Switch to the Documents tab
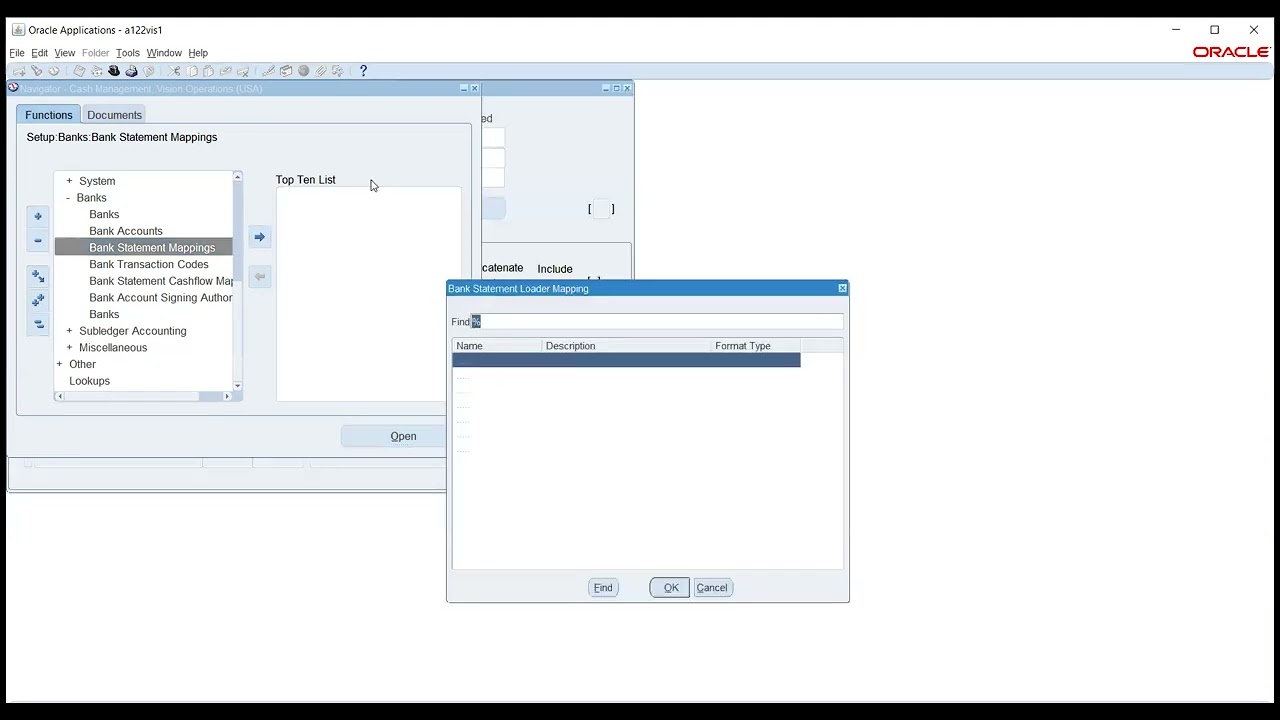This screenshot has width=1280, height=720. (x=114, y=115)
